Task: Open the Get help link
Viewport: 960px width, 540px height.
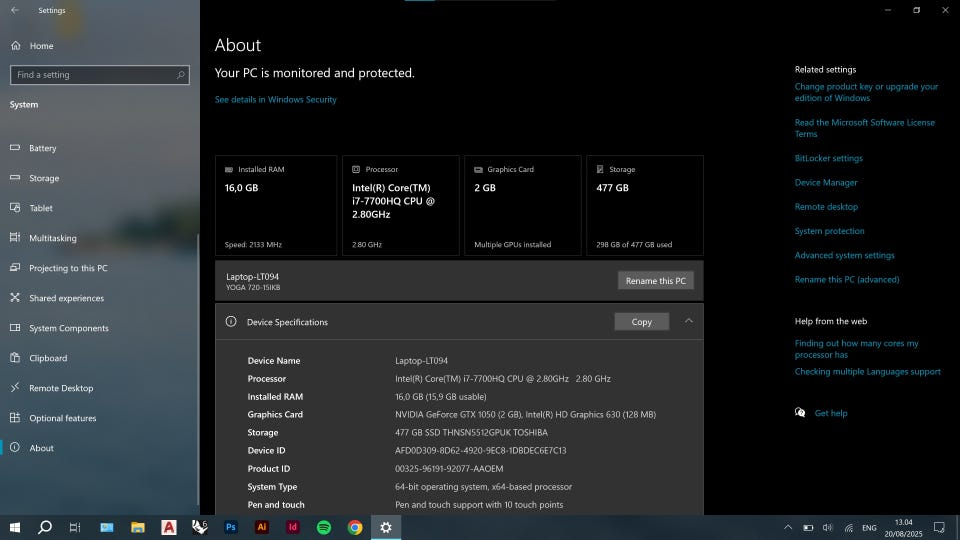Action: coord(830,413)
